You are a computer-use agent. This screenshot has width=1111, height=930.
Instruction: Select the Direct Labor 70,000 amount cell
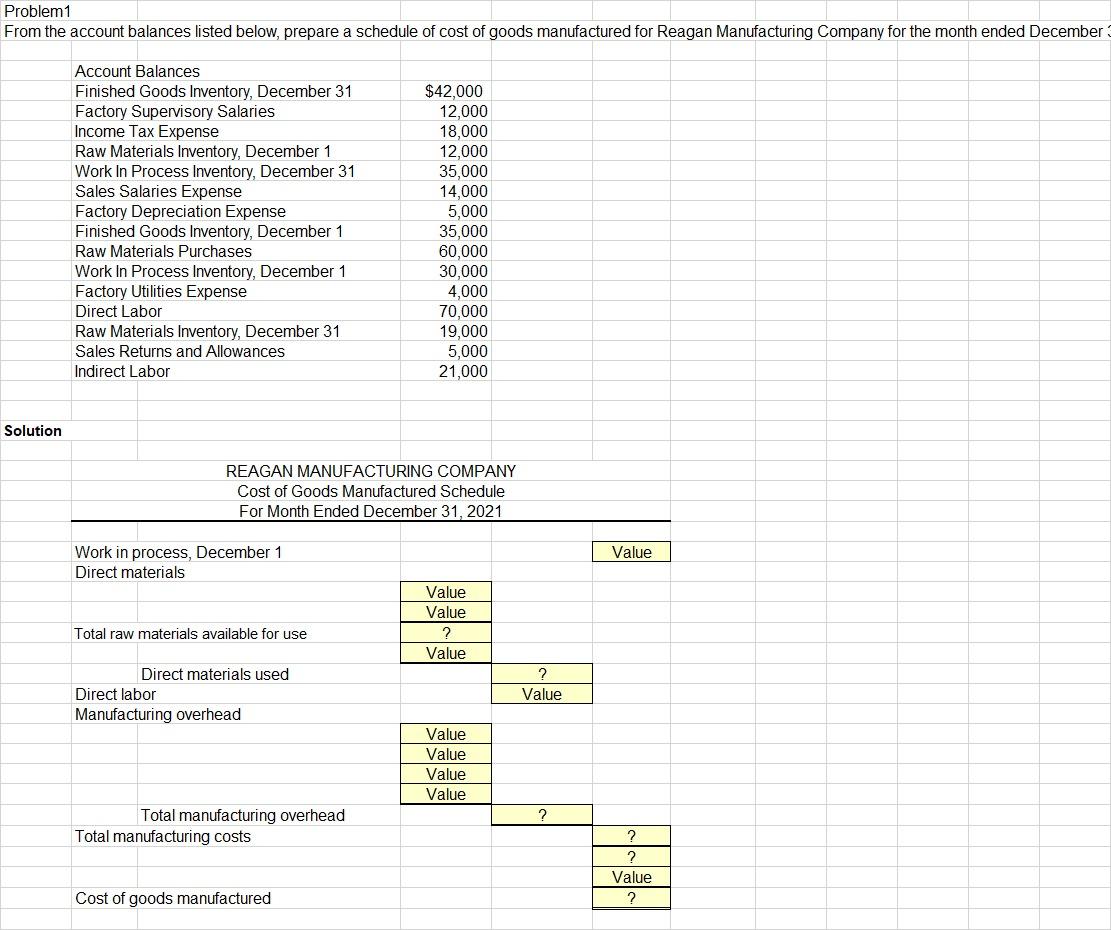pyautogui.click(x=465, y=311)
